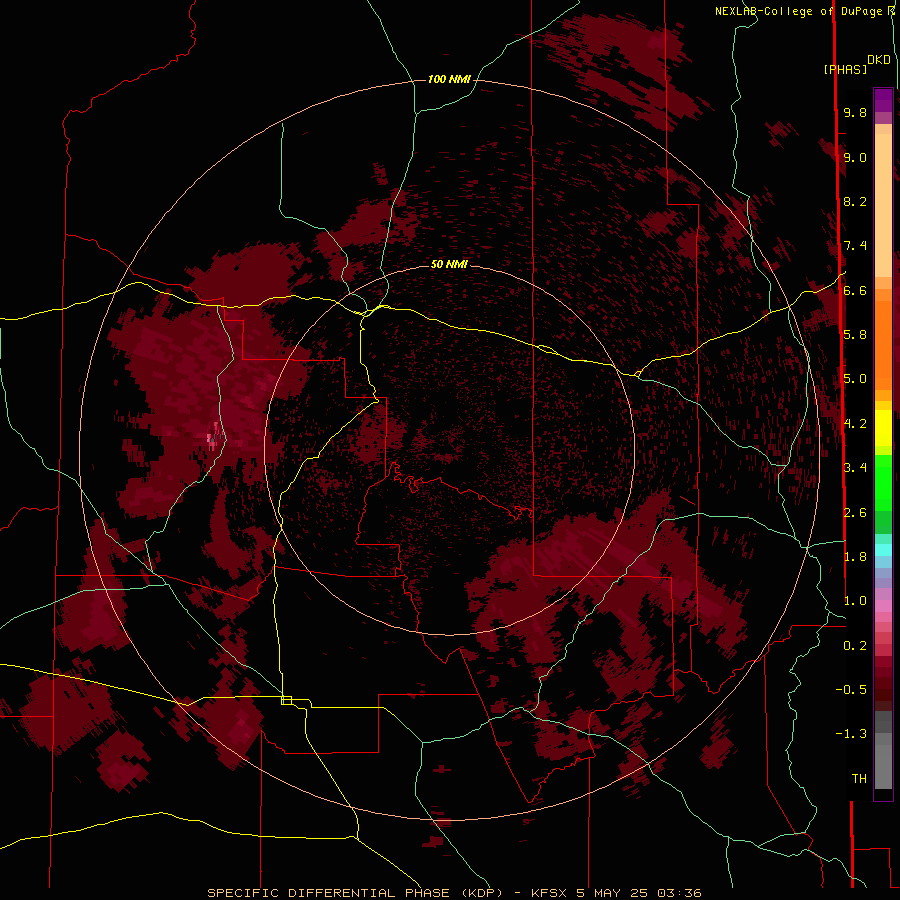900x900 pixels.
Task: Click the purple top segment of color bar
Action: pos(883,100)
